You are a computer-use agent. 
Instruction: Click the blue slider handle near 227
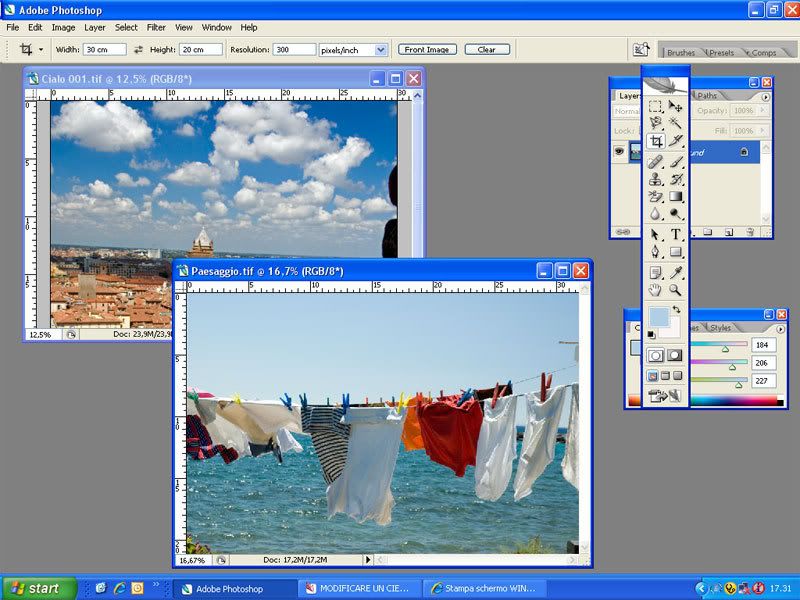click(738, 385)
